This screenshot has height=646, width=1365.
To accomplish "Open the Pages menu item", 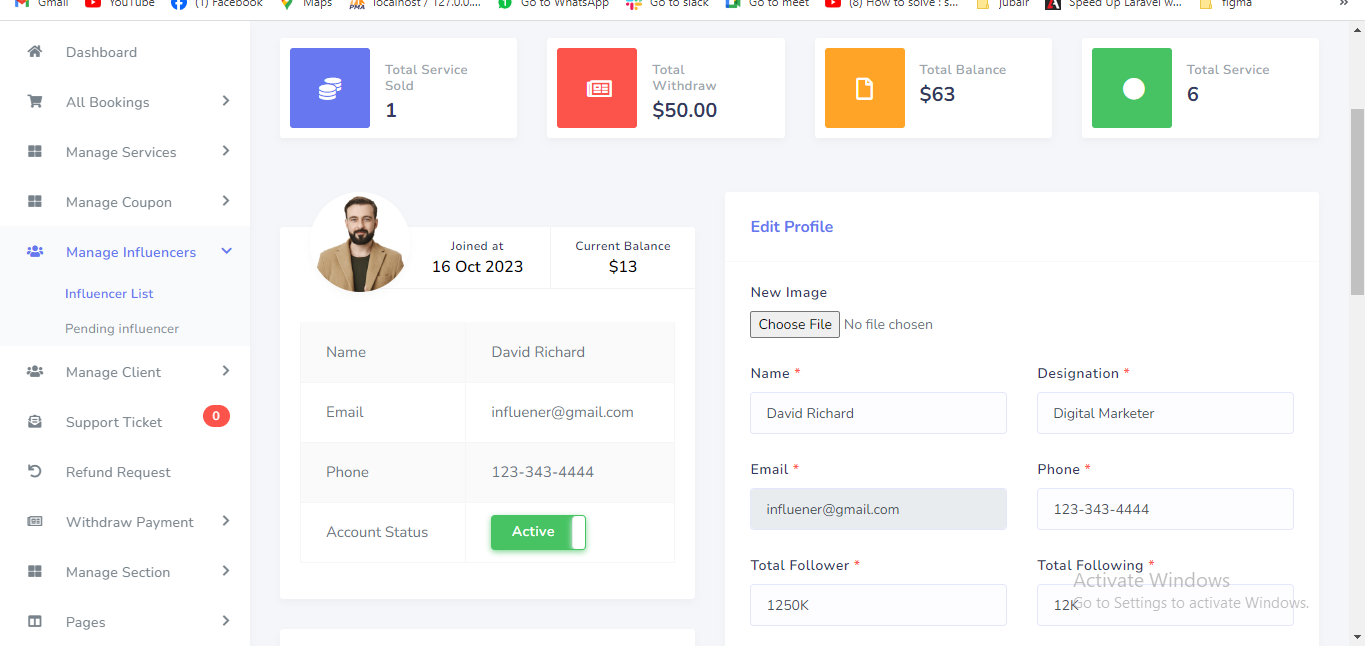I will pos(85,622).
